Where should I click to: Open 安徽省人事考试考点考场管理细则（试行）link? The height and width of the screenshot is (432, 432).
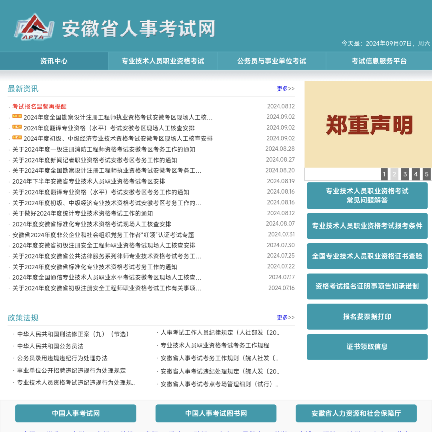219,384
